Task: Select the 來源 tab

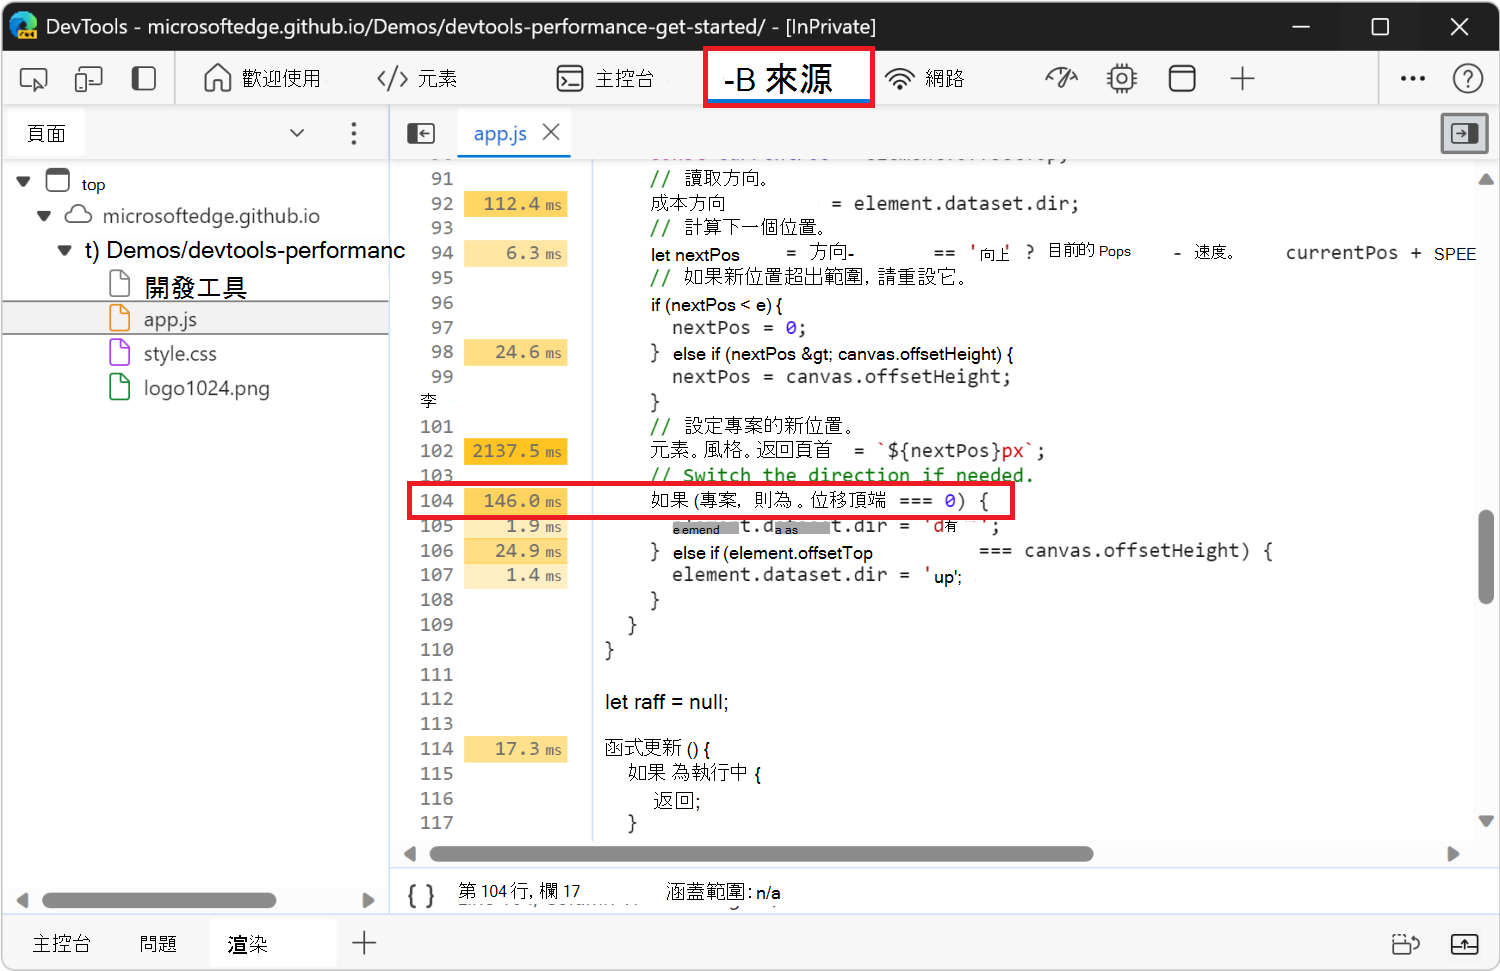Action: click(x=788, y=78)
